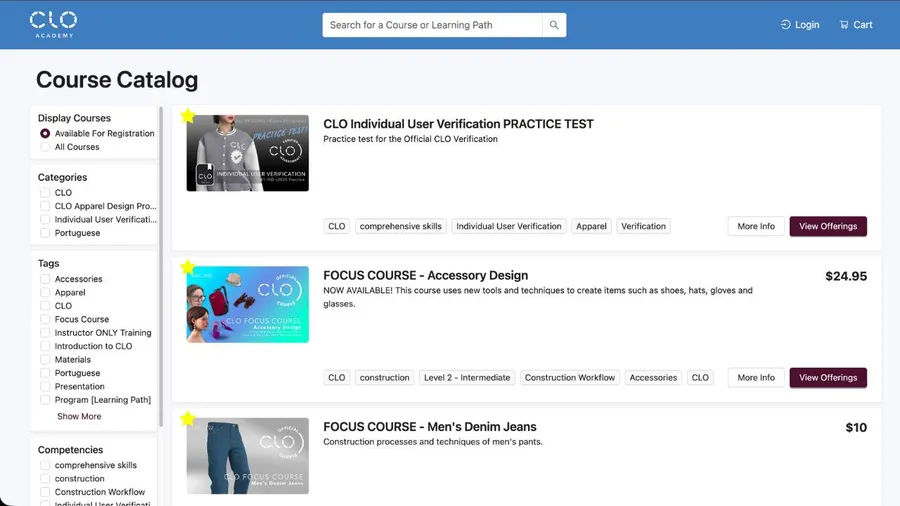Screen dimensions: 900x506
Task: Check the CLO Apparel Design Pro category
Action: (45, 206)
